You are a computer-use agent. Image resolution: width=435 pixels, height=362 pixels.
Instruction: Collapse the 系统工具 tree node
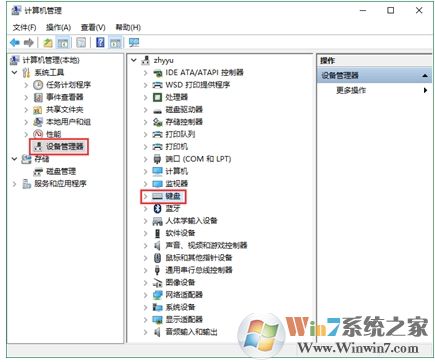[x=14, y=72]
